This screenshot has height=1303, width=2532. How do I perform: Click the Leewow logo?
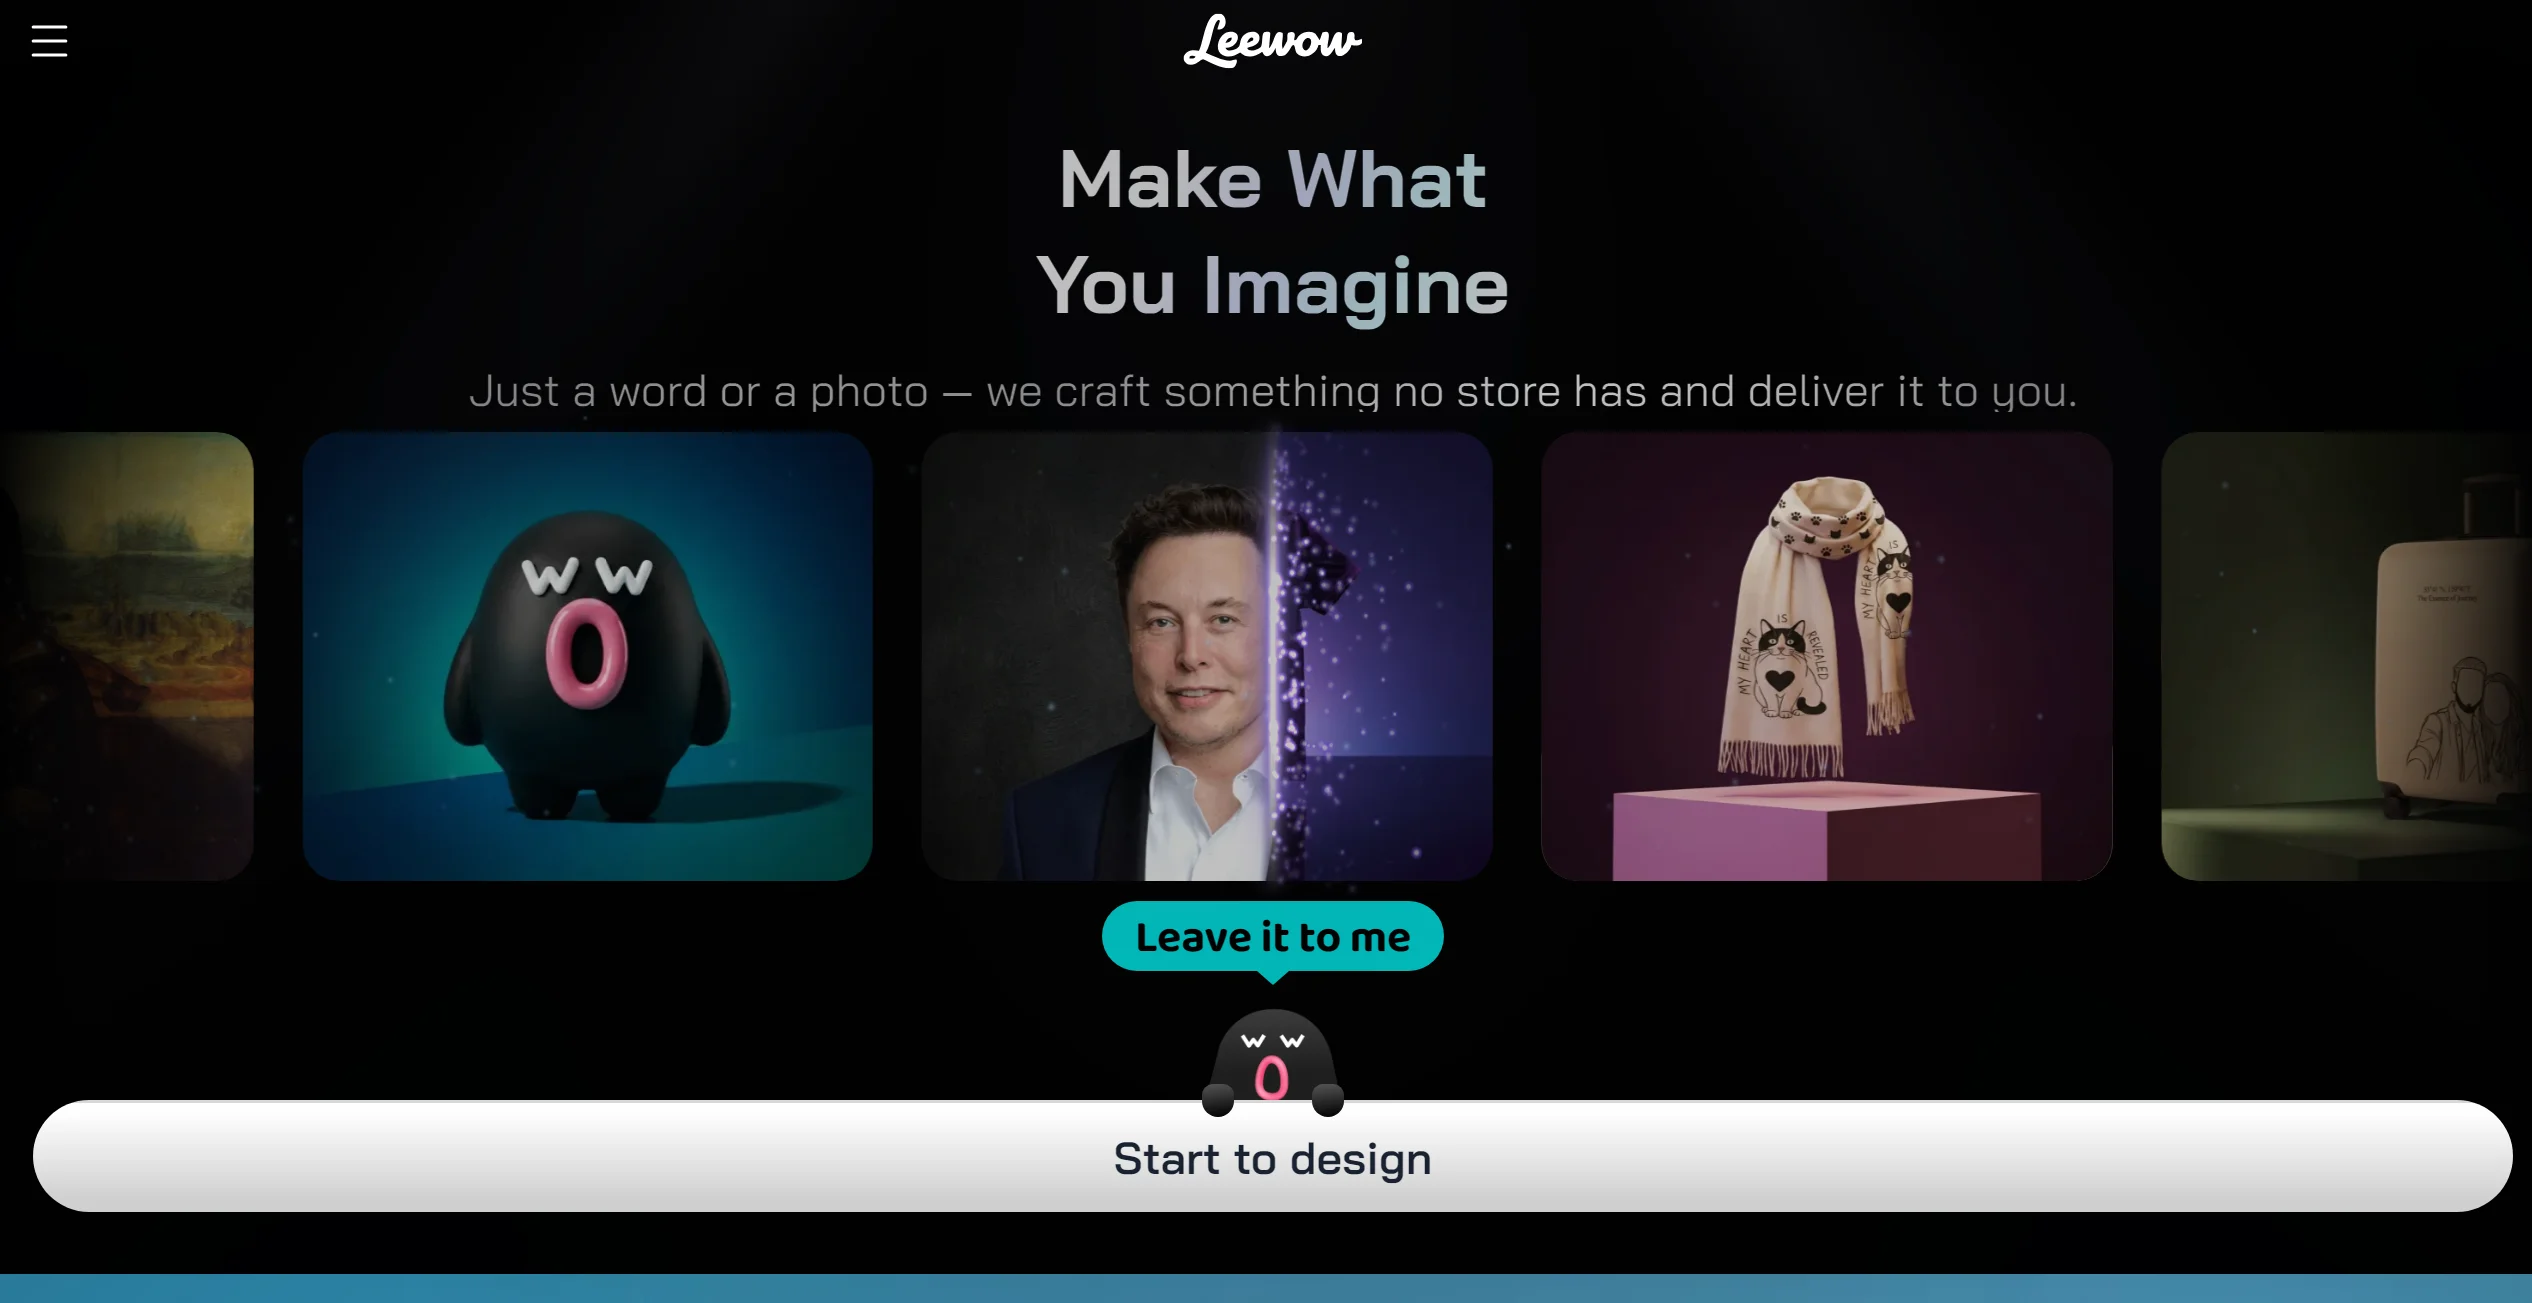(1272, 41)
